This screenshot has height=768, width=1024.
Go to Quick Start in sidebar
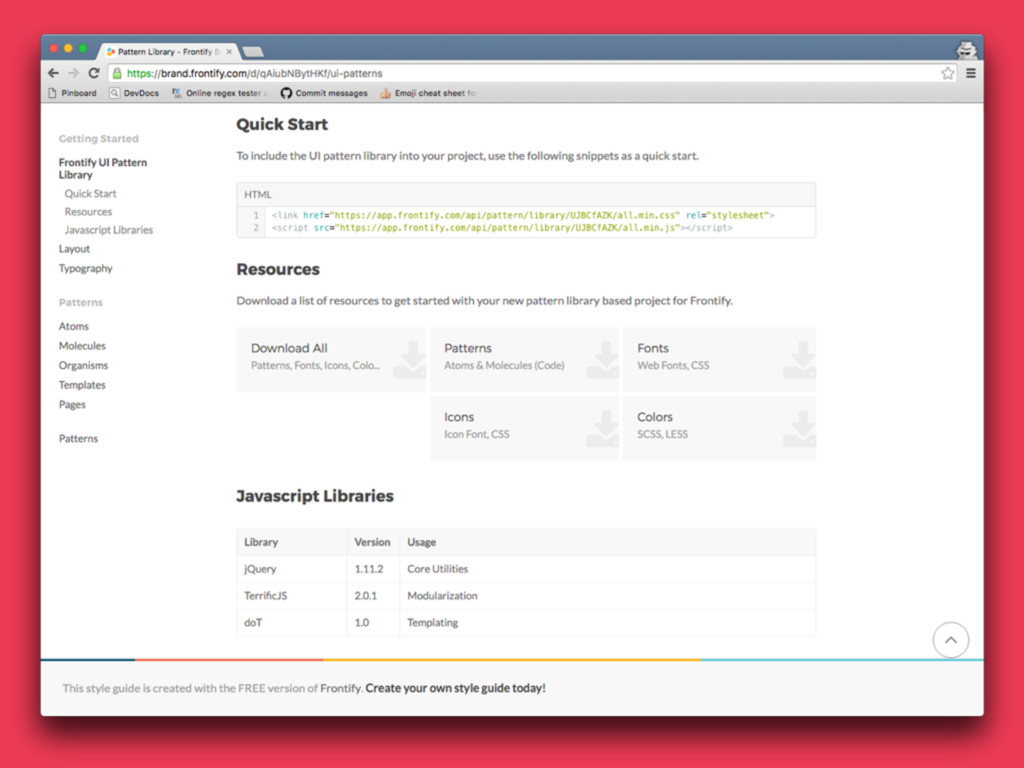tap(90, 193)
